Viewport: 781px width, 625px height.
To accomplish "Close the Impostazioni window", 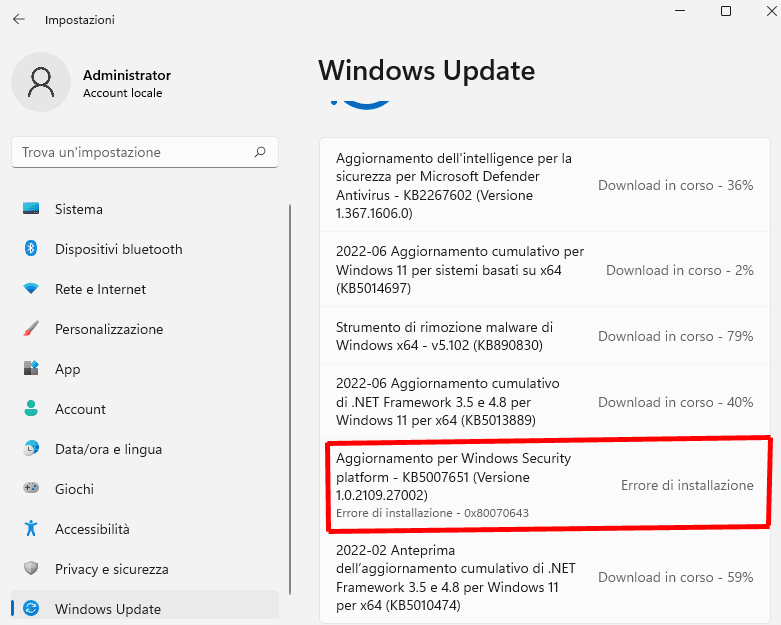I will (771, 11).
